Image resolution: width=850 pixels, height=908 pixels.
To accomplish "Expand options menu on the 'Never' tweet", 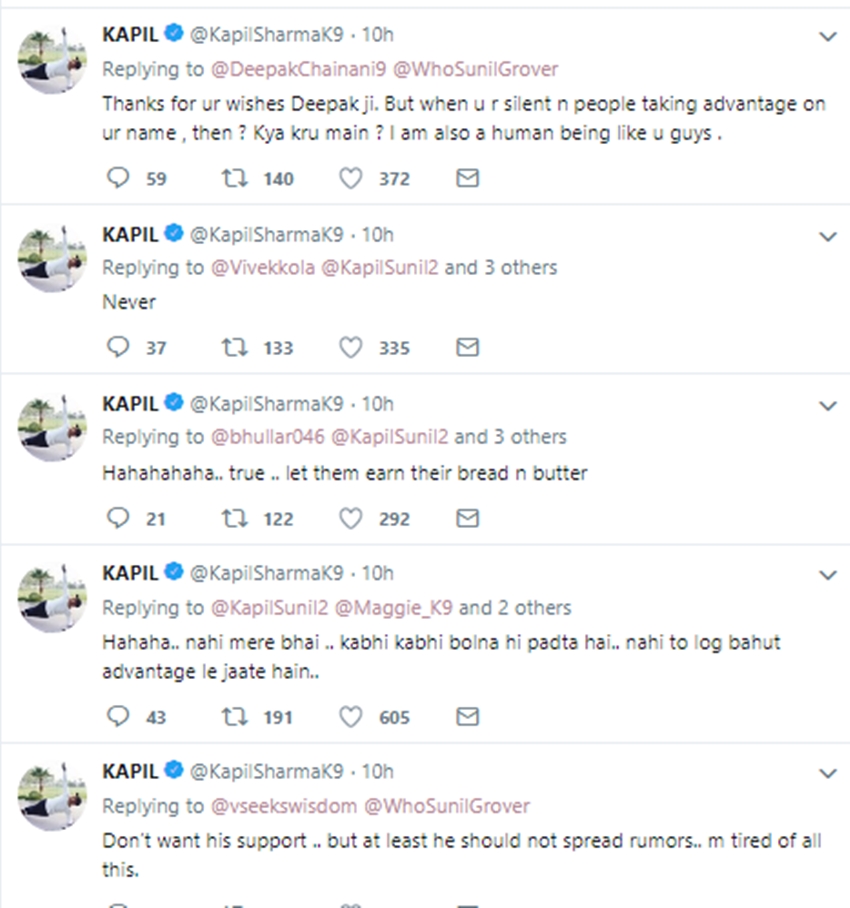I will [x=827, y=237].
